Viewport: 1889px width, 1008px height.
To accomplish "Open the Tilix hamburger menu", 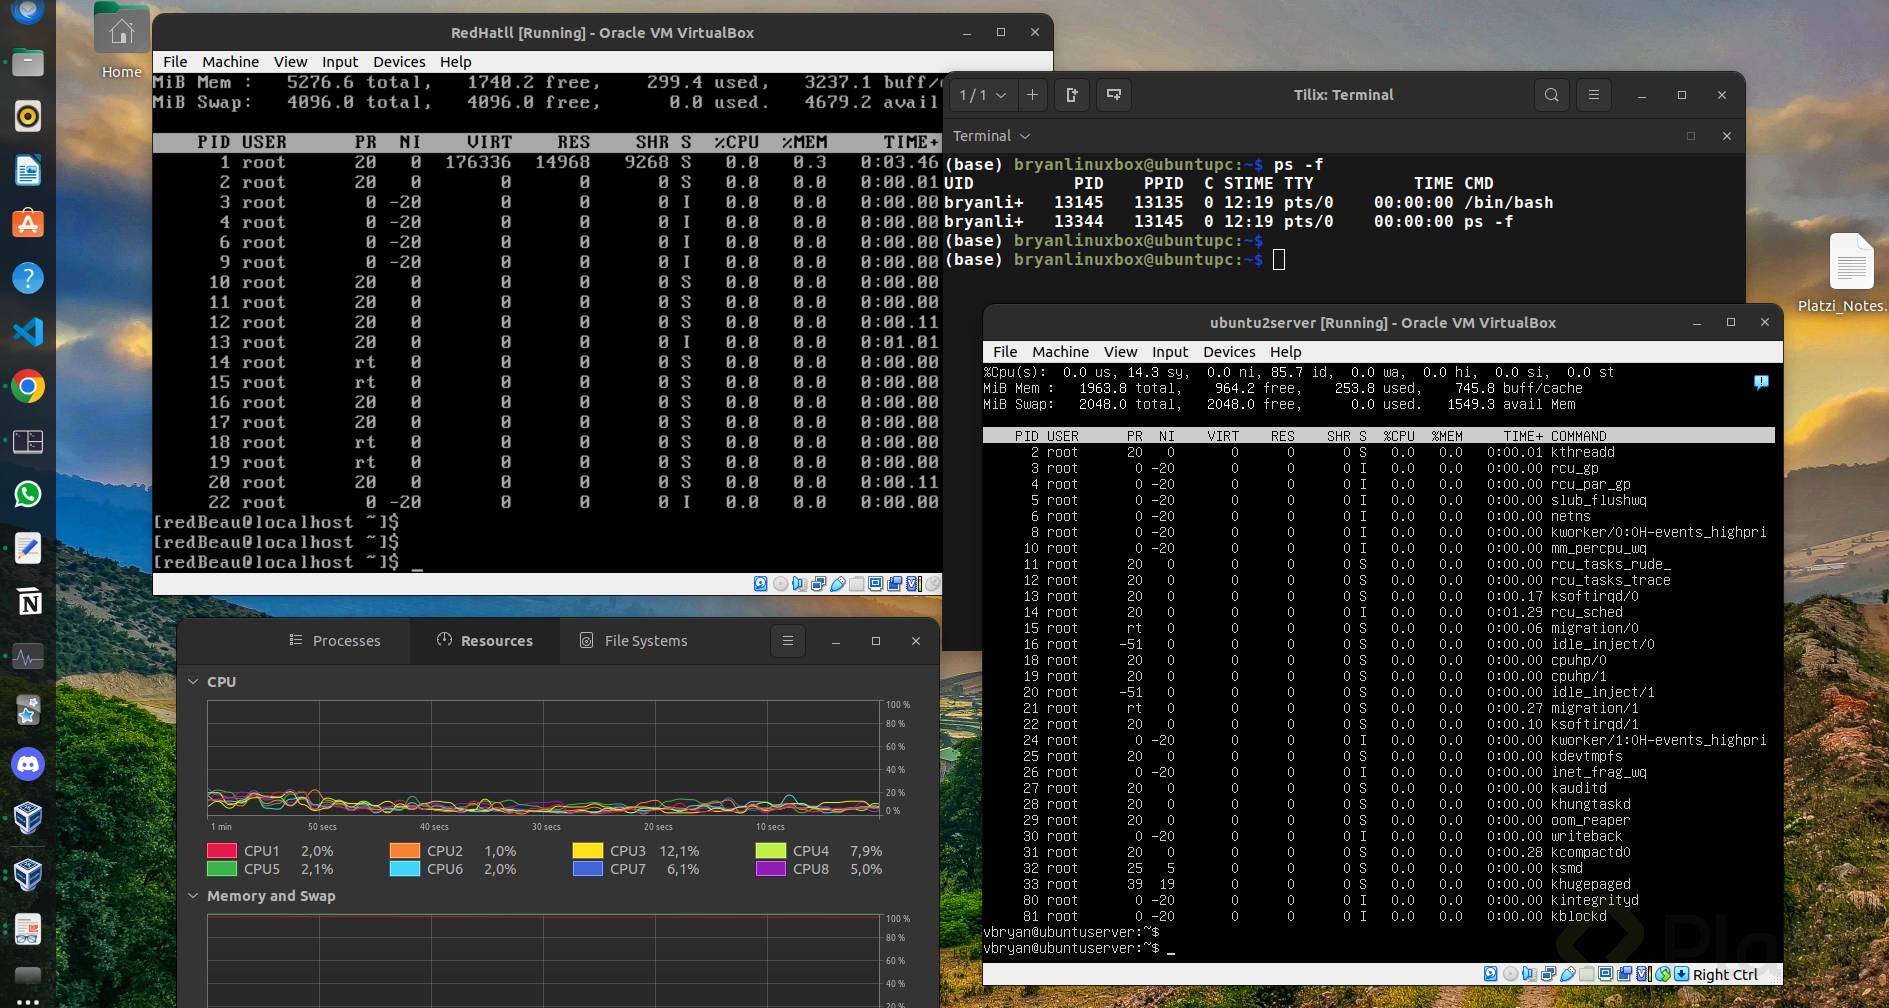I will (1593, 95).
